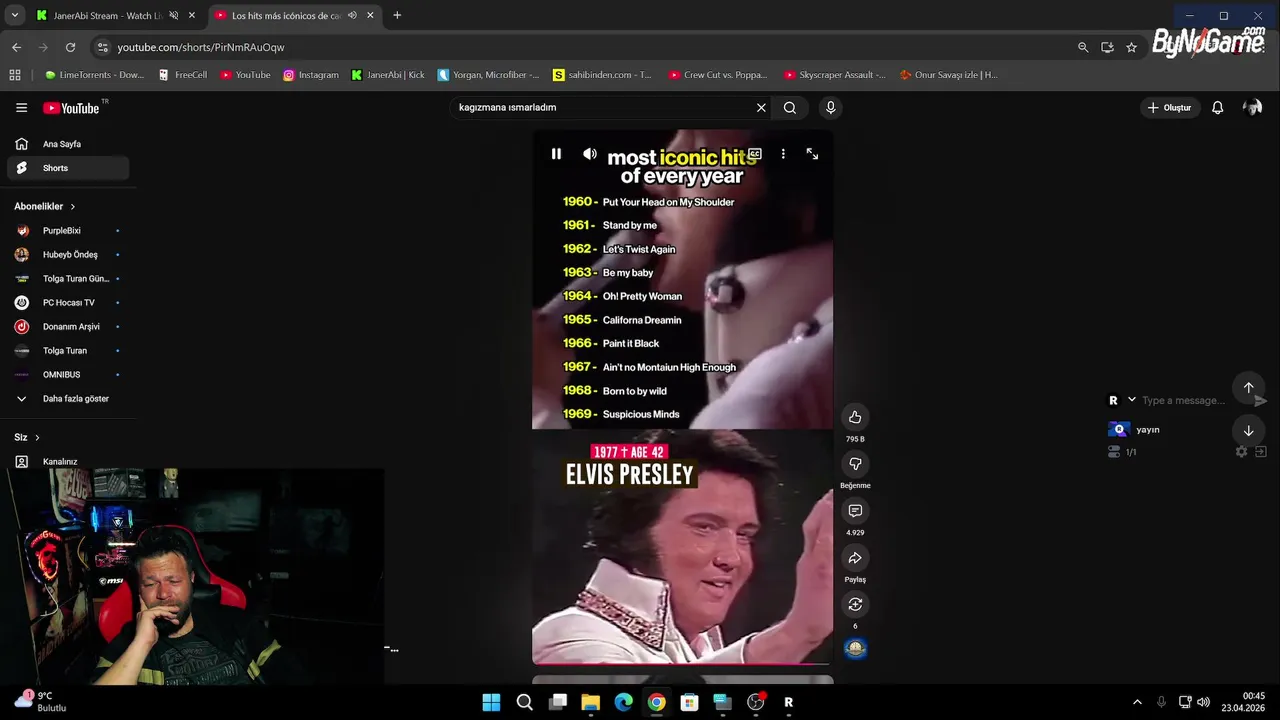Open YouTube notifications bell
Image resolution: width=1280 pixels, height=720 pixels.
pos(1217,108)
